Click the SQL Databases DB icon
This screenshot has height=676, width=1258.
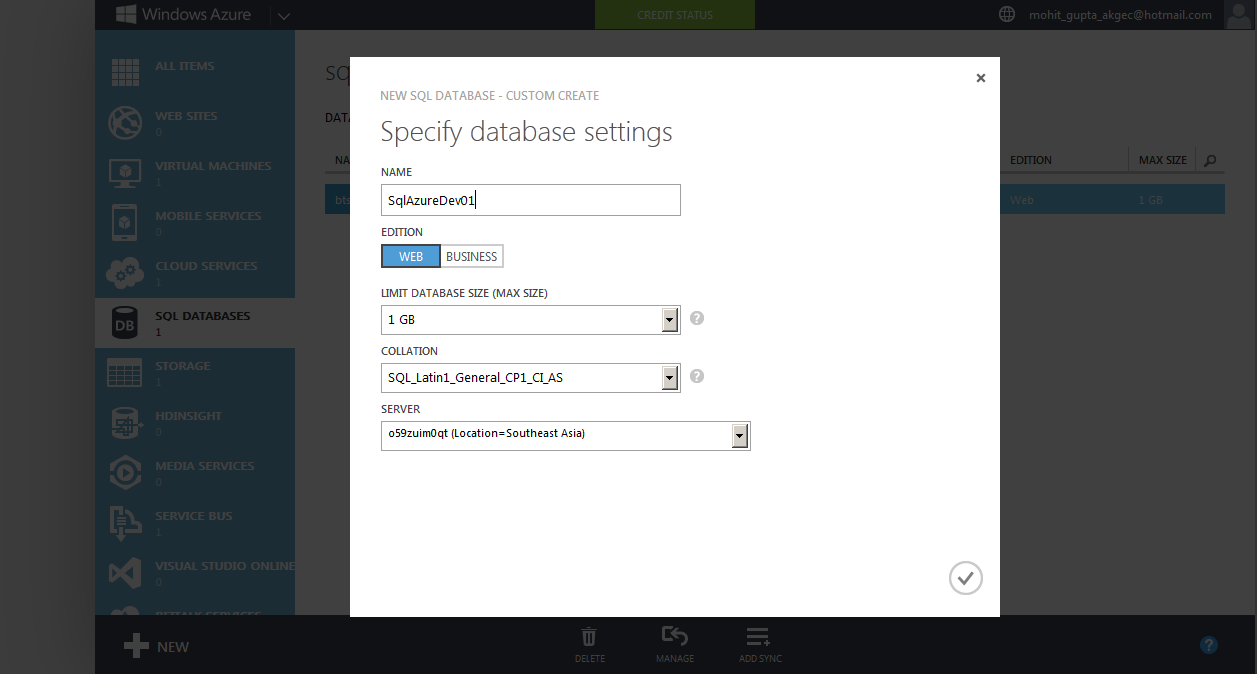[125, 323]
